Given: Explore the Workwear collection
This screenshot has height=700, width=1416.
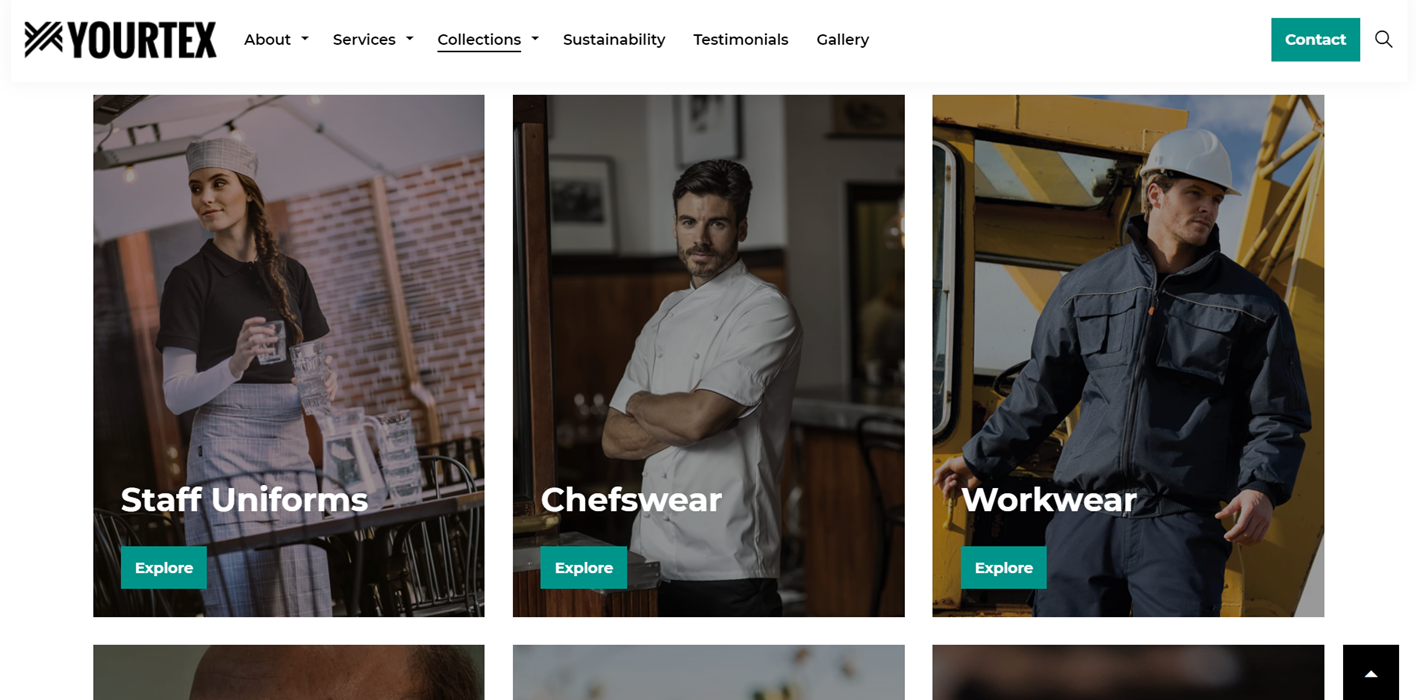Looking at the screenshot, I should point(1004,567).
